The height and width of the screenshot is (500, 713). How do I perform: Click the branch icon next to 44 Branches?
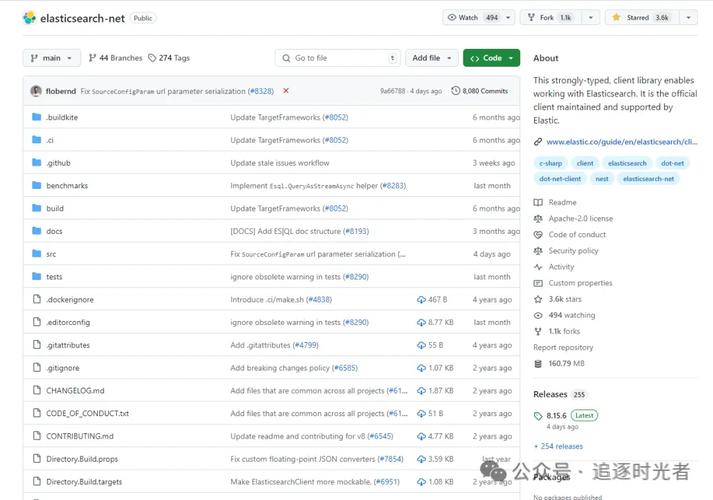tap(92, 58)
